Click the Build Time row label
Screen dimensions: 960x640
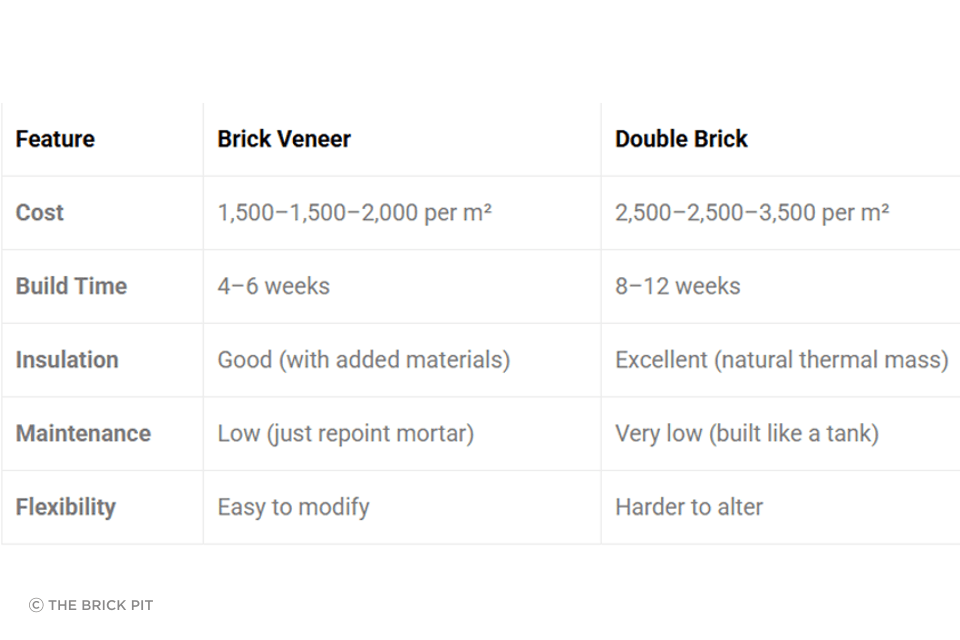[x=71, y=286]
